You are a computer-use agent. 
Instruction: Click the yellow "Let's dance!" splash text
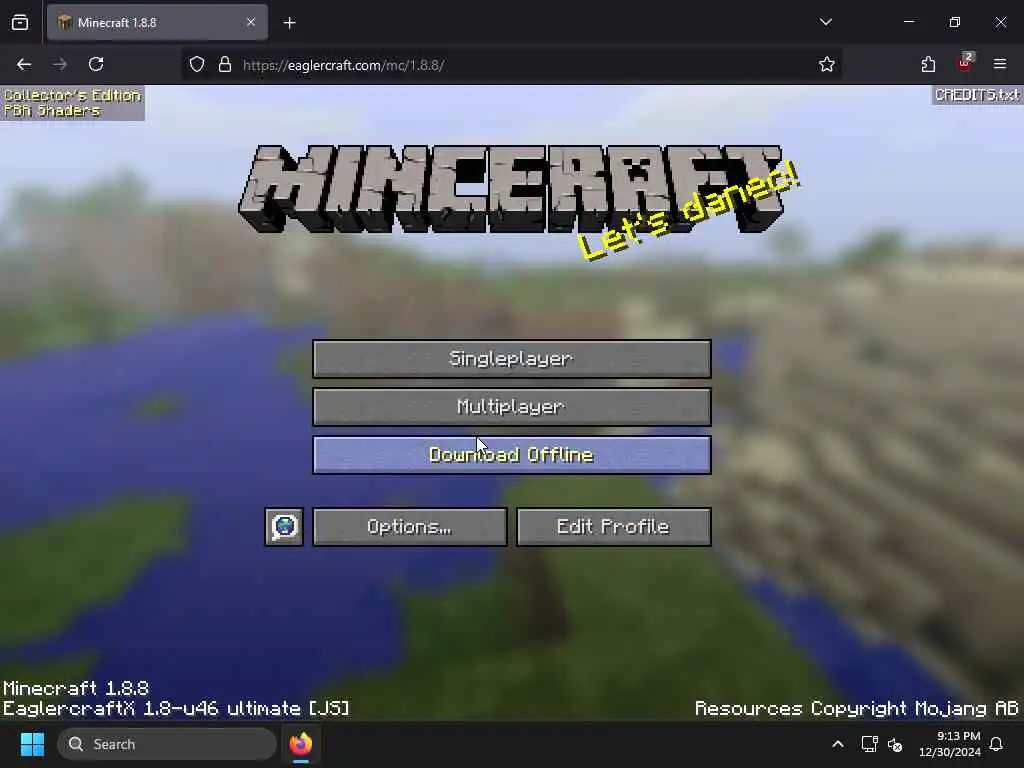coord(689,211)
